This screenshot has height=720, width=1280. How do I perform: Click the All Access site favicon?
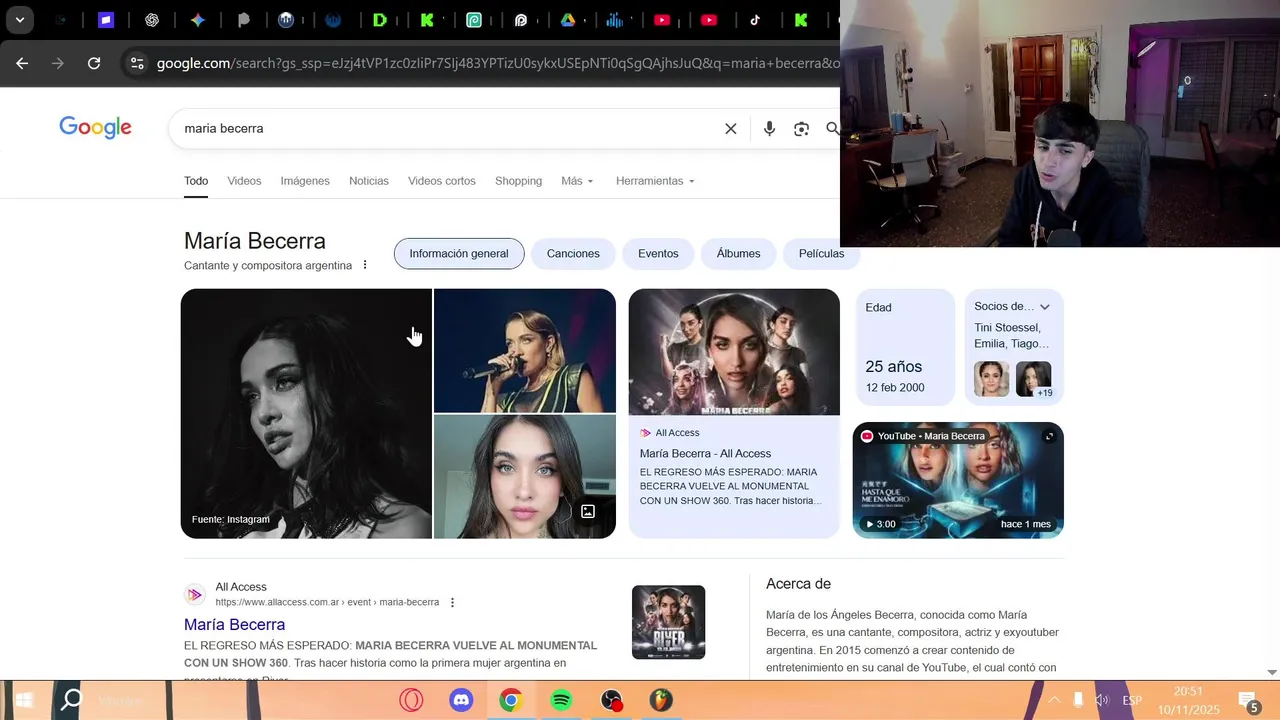click(195, 595)
